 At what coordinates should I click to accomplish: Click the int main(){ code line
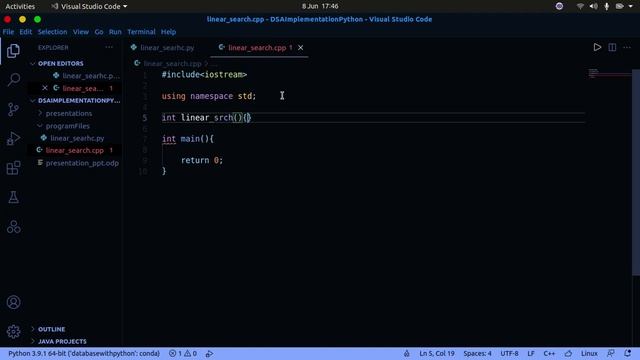tap(188, 139)
